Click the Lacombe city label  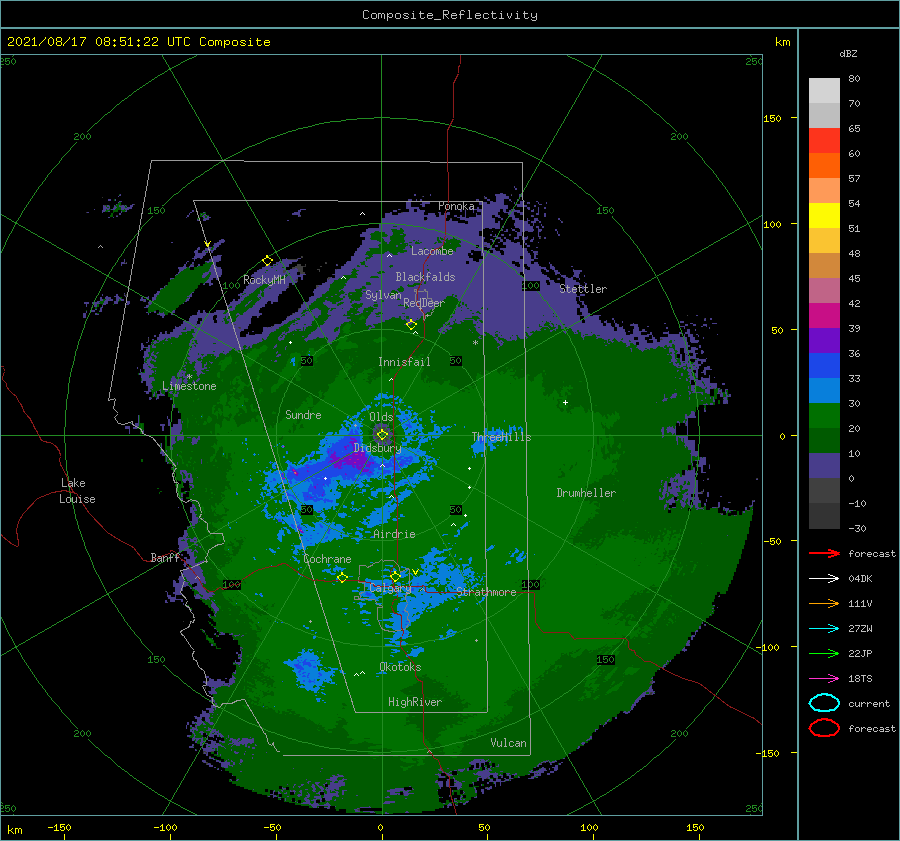point(432,251)
